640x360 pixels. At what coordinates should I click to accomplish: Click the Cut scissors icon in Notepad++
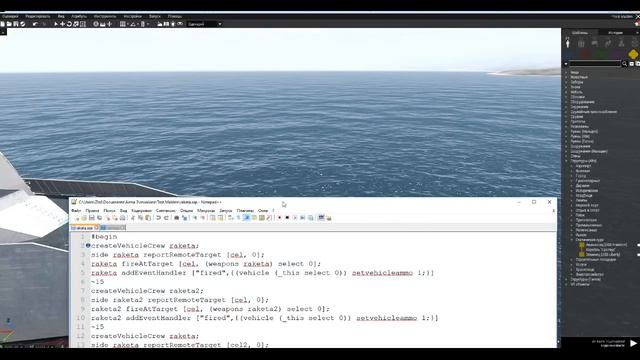(x=132, y=218)
